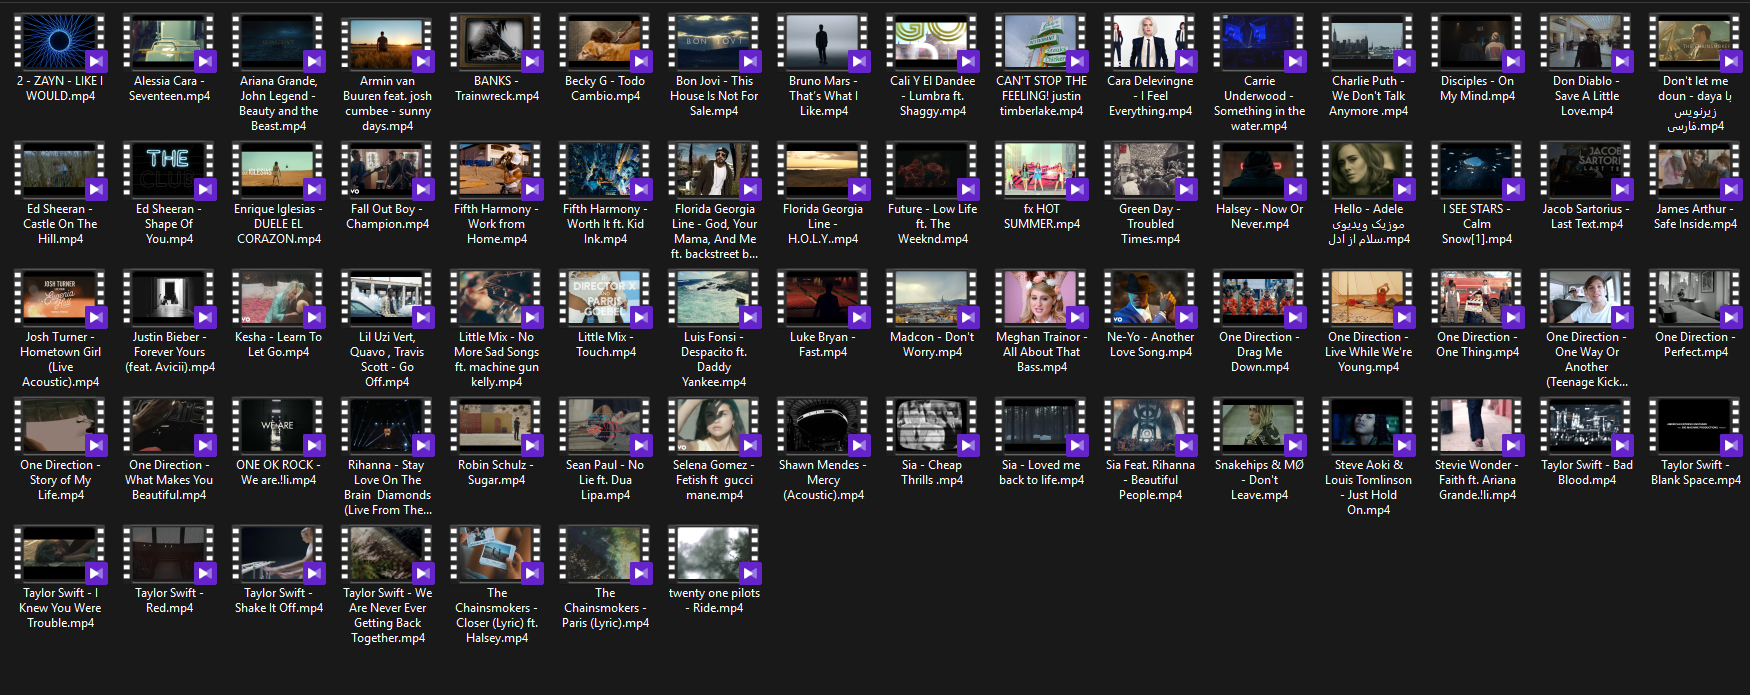Select twenty one pilots - Ride.mp4 icon
Image resolution: width=1750 pixels, height=695 pixels.
[714, 554]
